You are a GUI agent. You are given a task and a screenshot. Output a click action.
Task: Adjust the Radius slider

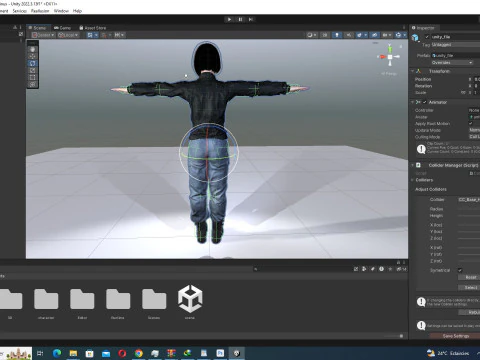point(469,209)
